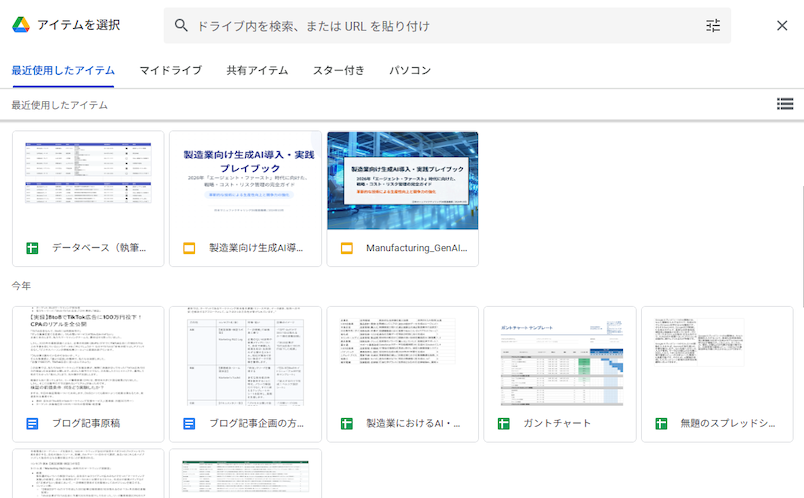This screenshot has height=498, width=804.
Task: Click the Sheets icon for ガントチャート
Action: click(x=504, y=424)
